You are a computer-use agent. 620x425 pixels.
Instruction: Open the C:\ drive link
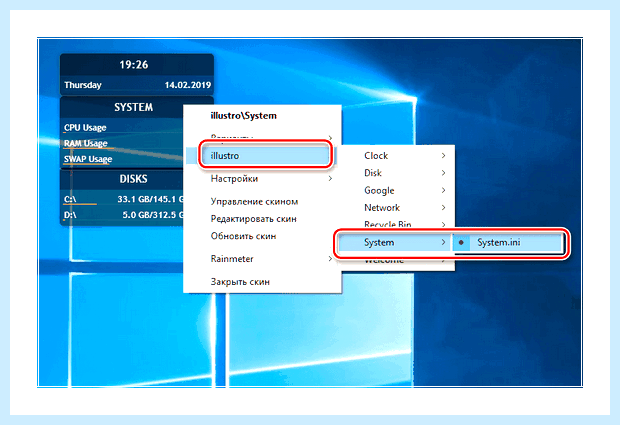(70, 199)
